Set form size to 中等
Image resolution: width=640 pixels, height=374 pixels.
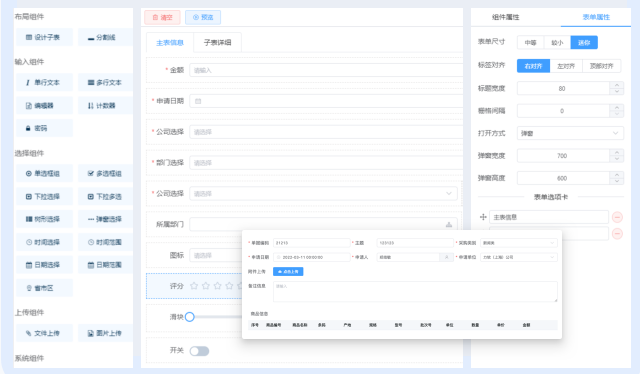[530, 42]
